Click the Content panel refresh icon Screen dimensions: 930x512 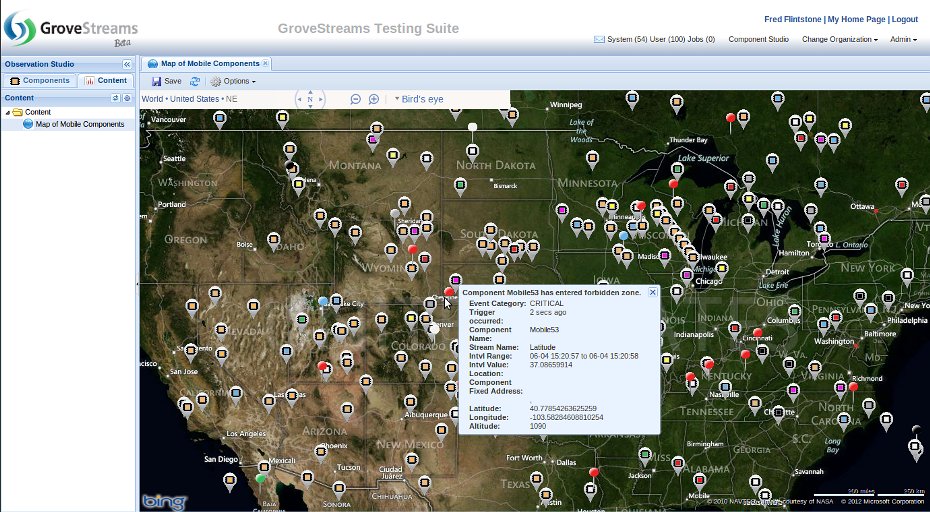tap(115, 98)
